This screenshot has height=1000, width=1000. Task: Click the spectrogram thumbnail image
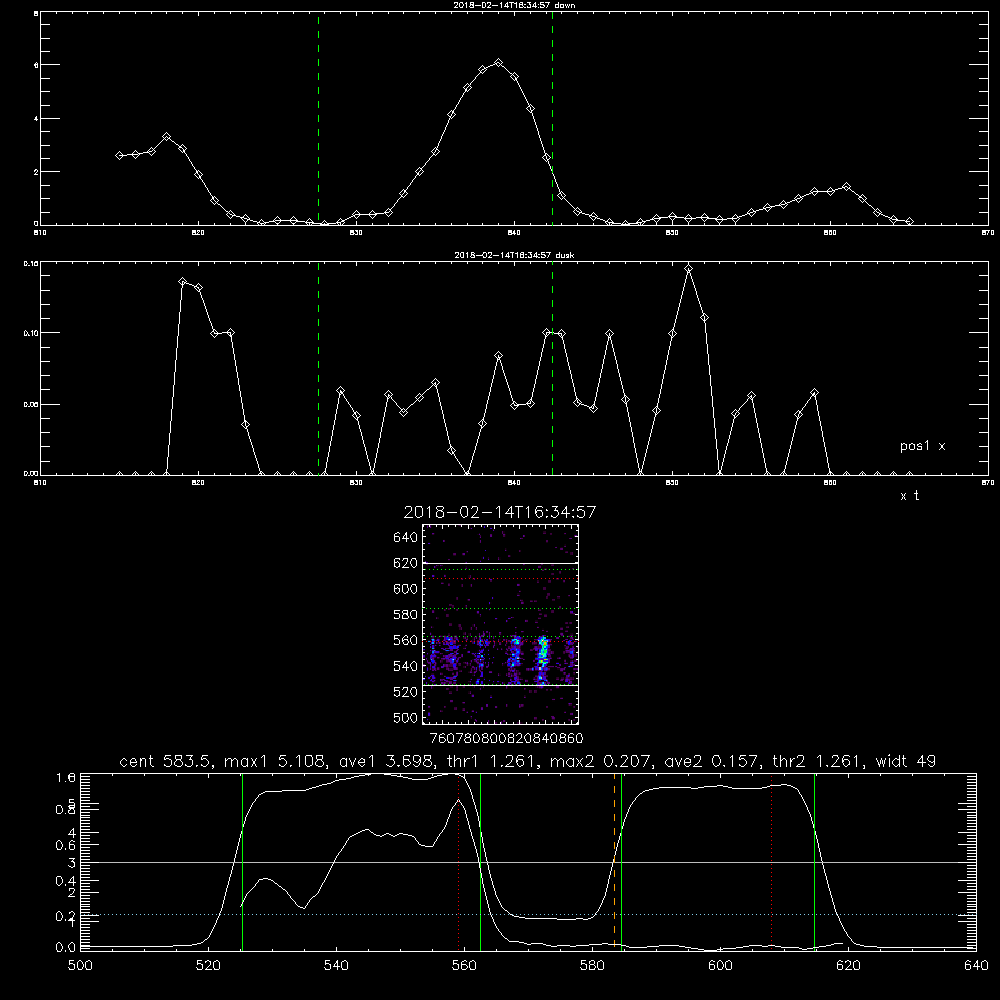coord(500,624)
